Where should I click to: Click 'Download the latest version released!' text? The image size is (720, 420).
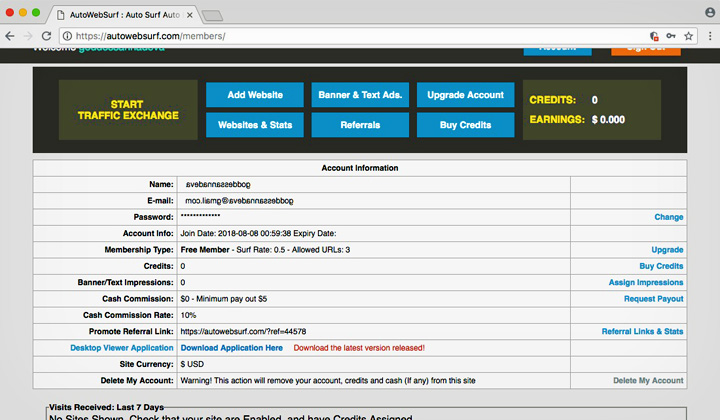(359, 348)
